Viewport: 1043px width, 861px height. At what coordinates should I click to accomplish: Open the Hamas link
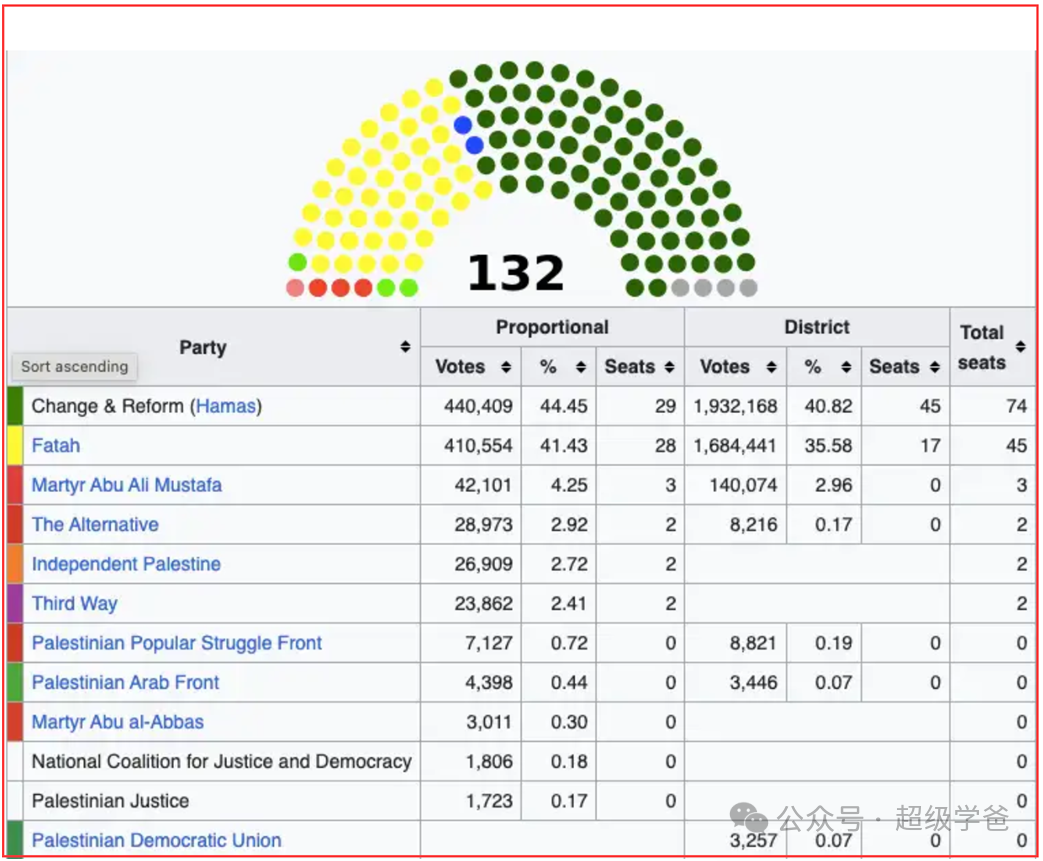(x=227, y=406)
